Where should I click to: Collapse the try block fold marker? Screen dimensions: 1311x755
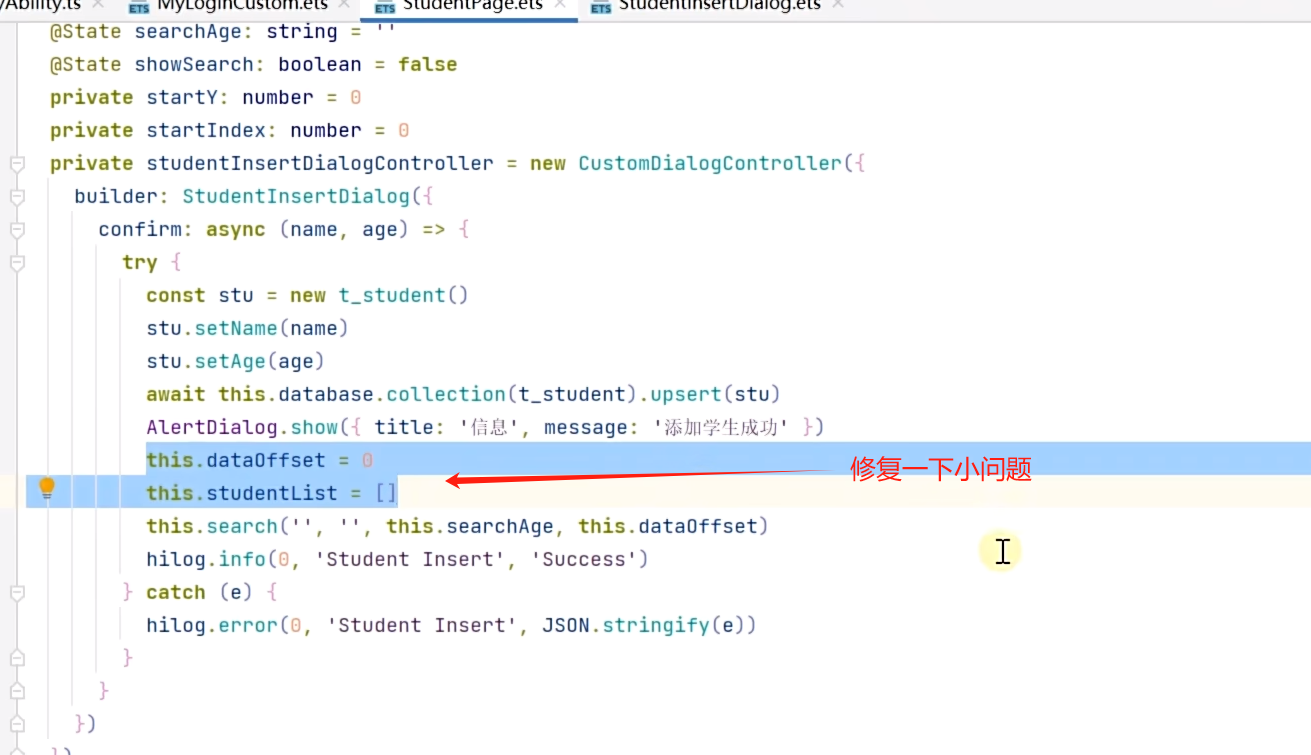(16, 263)
